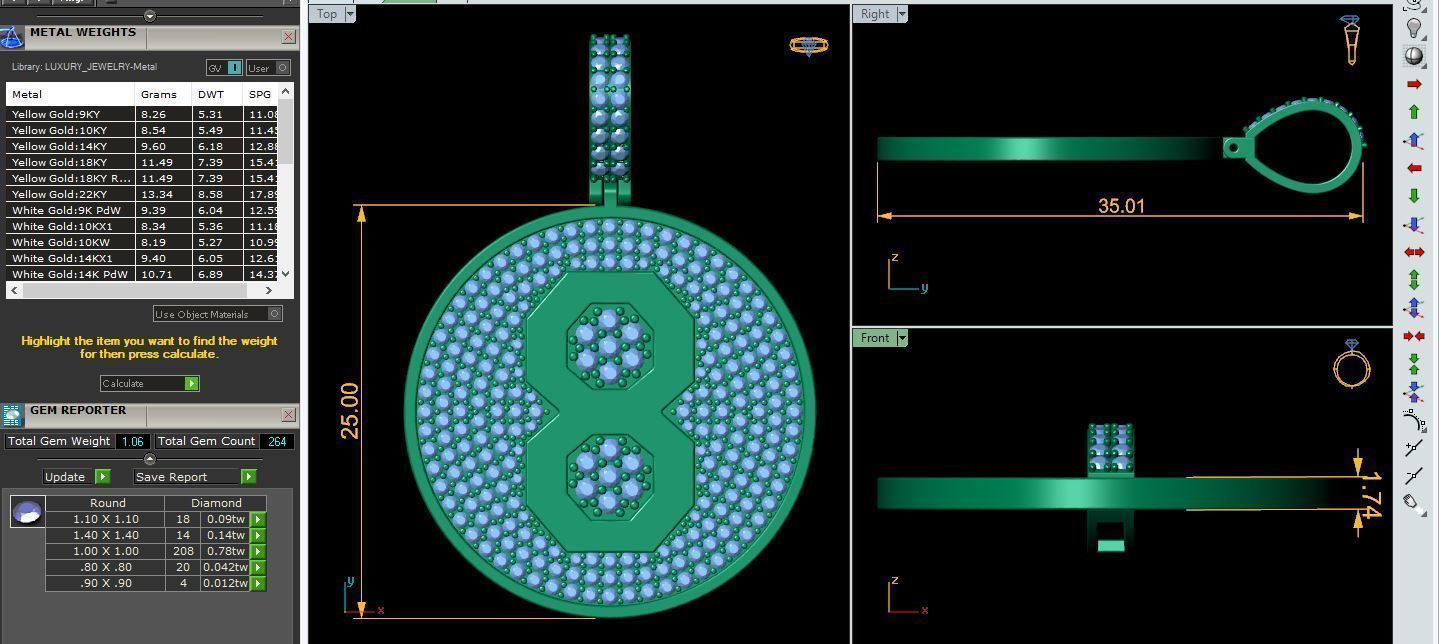The width and height of the screenshot is (1439, 644).
Task: Click the ring icon in Front viewport
Action: point(1351,363)
